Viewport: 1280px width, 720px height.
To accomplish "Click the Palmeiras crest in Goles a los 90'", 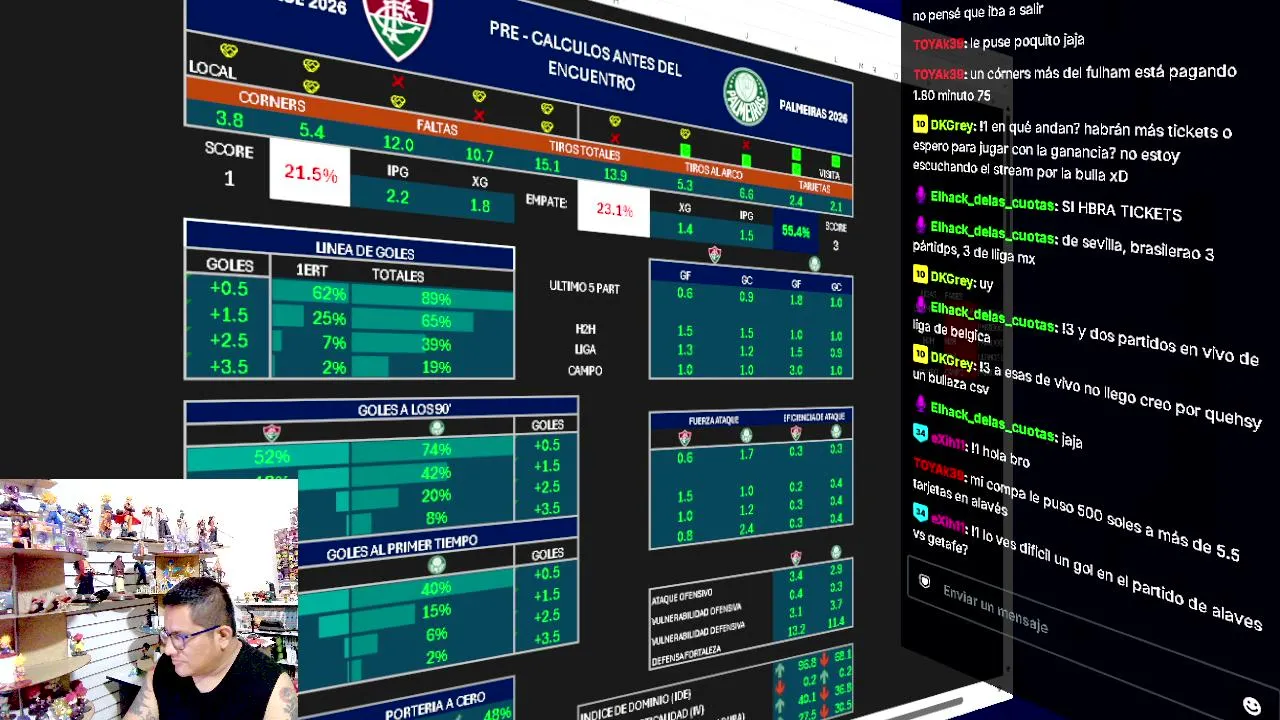I will pos(437,428).
